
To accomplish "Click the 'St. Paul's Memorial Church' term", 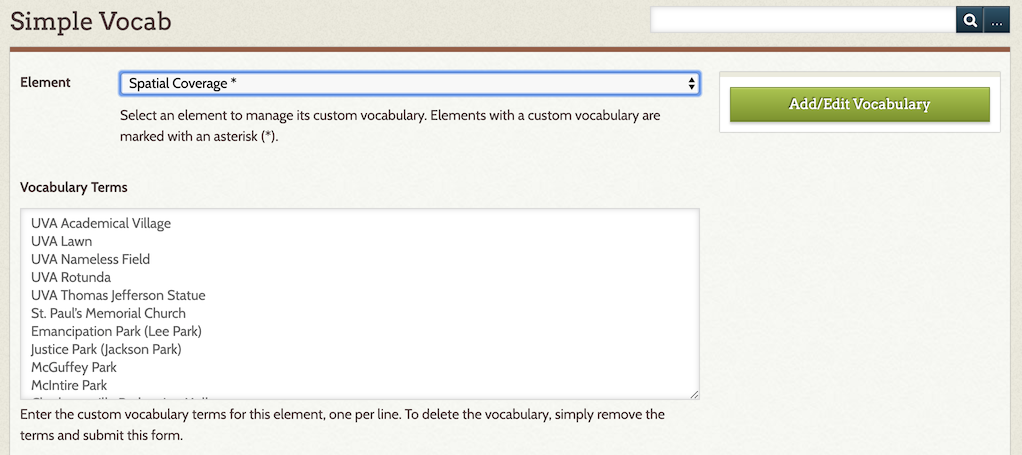I will tap(108, 314).
